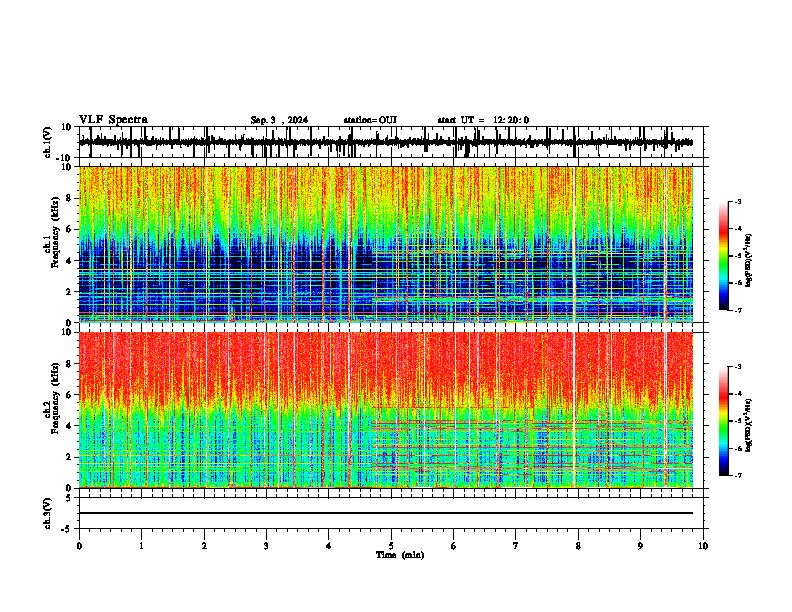Click the "start UT = 12:20:0" header text
Screen dimensions: 792x612
click(483, 120)
